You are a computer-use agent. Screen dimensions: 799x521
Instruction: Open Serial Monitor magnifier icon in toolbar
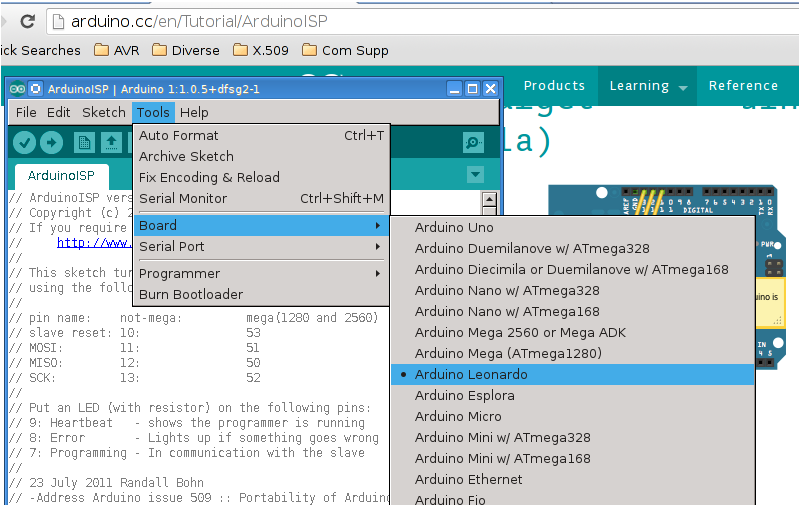tap(474, 143)
